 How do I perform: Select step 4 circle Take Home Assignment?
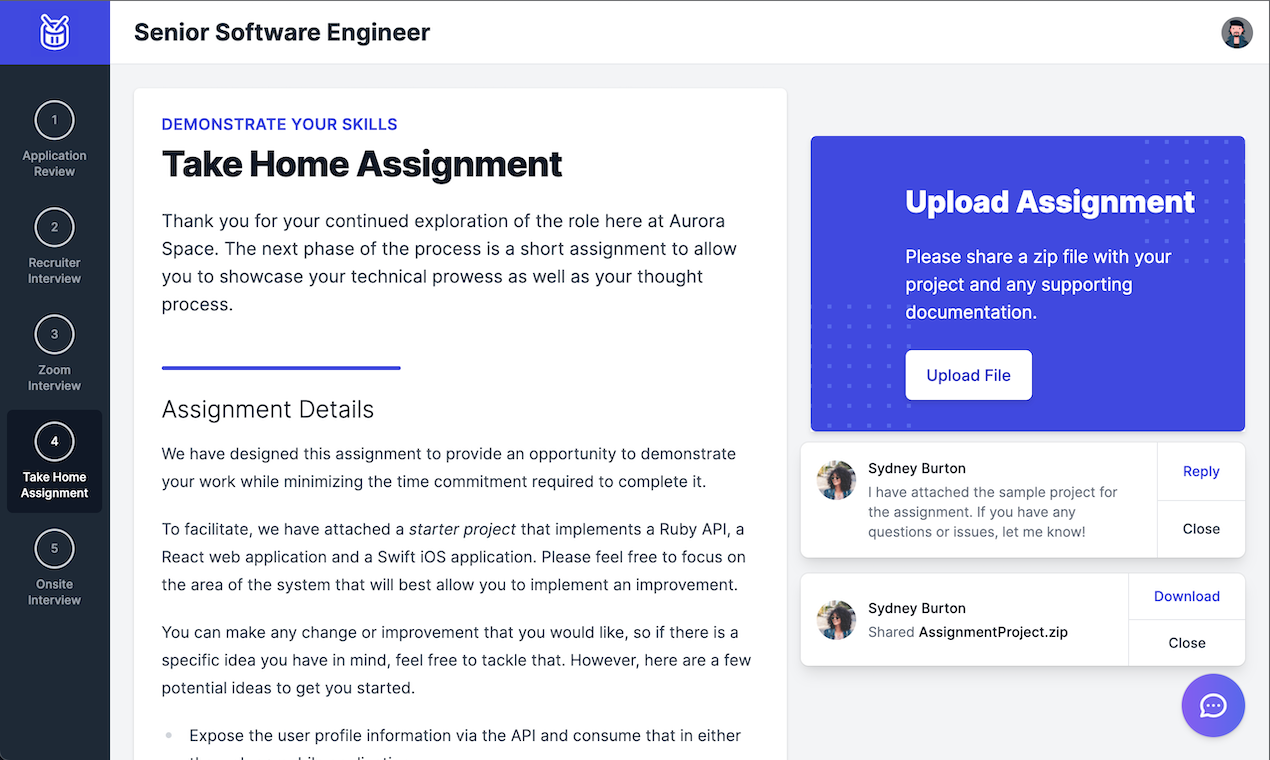click(54, 441)
